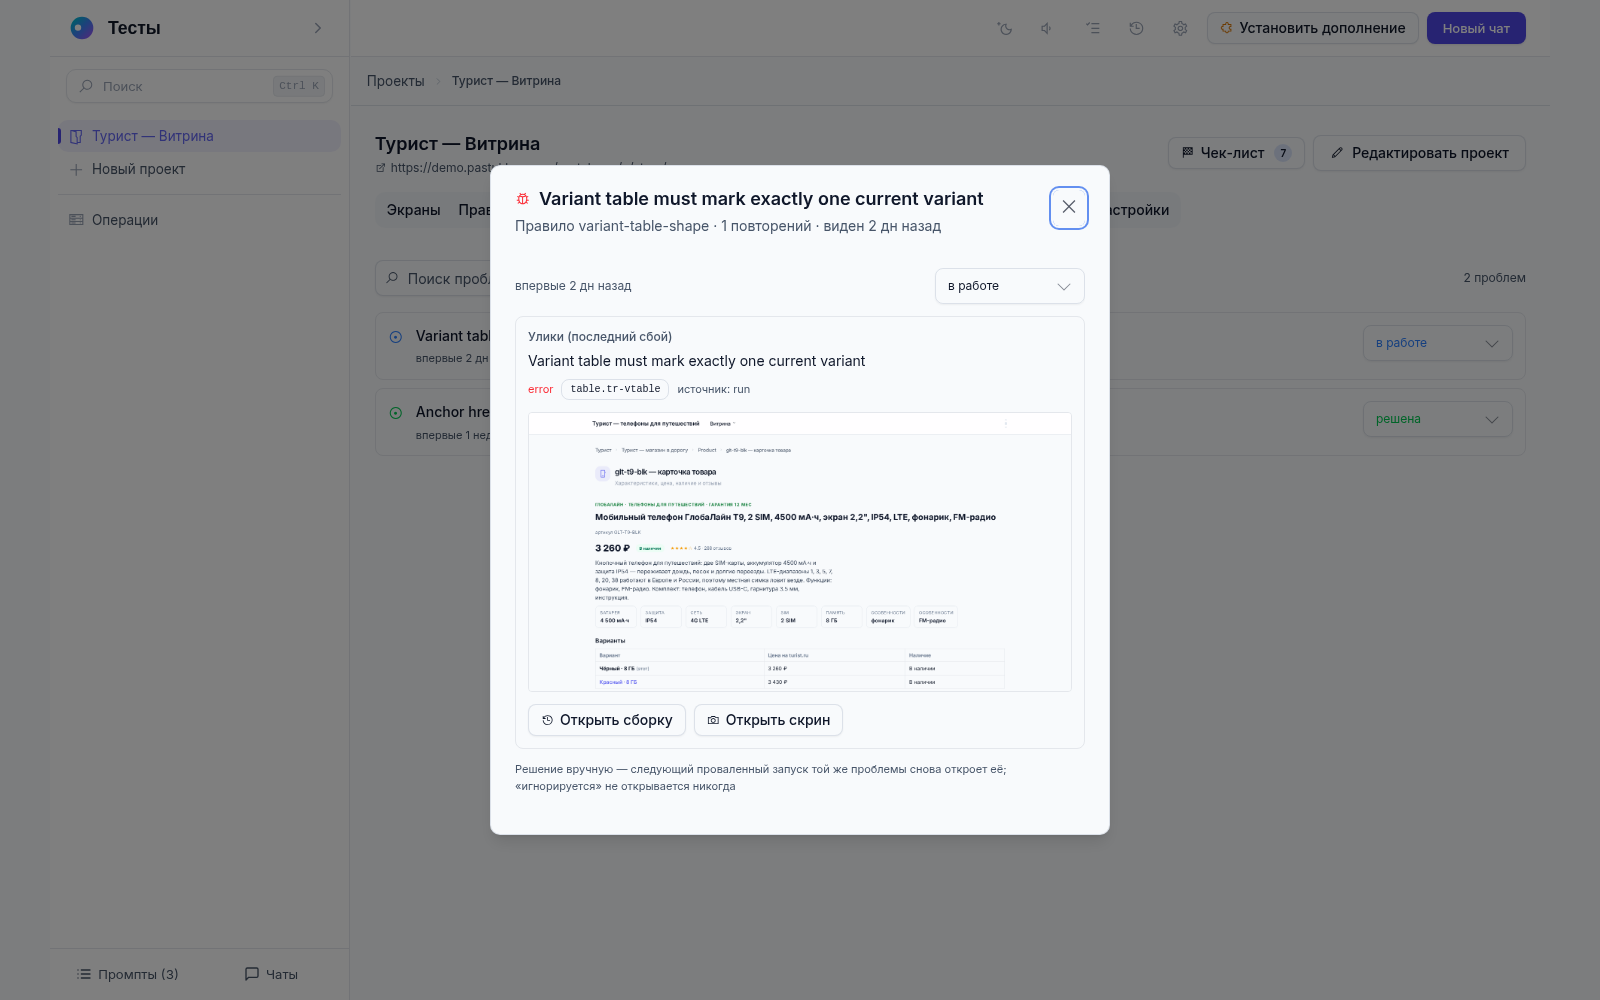The width and height of the screenshot is (1600, 1000).
Task: Click the flag icon on 'Чек-лист' button
Action: tap(1188, 153)
